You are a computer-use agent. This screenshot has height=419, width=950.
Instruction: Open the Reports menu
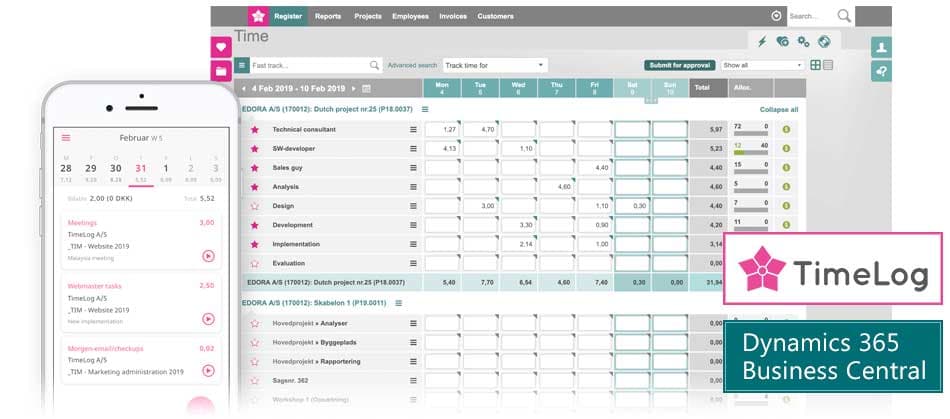click(328, 16)
